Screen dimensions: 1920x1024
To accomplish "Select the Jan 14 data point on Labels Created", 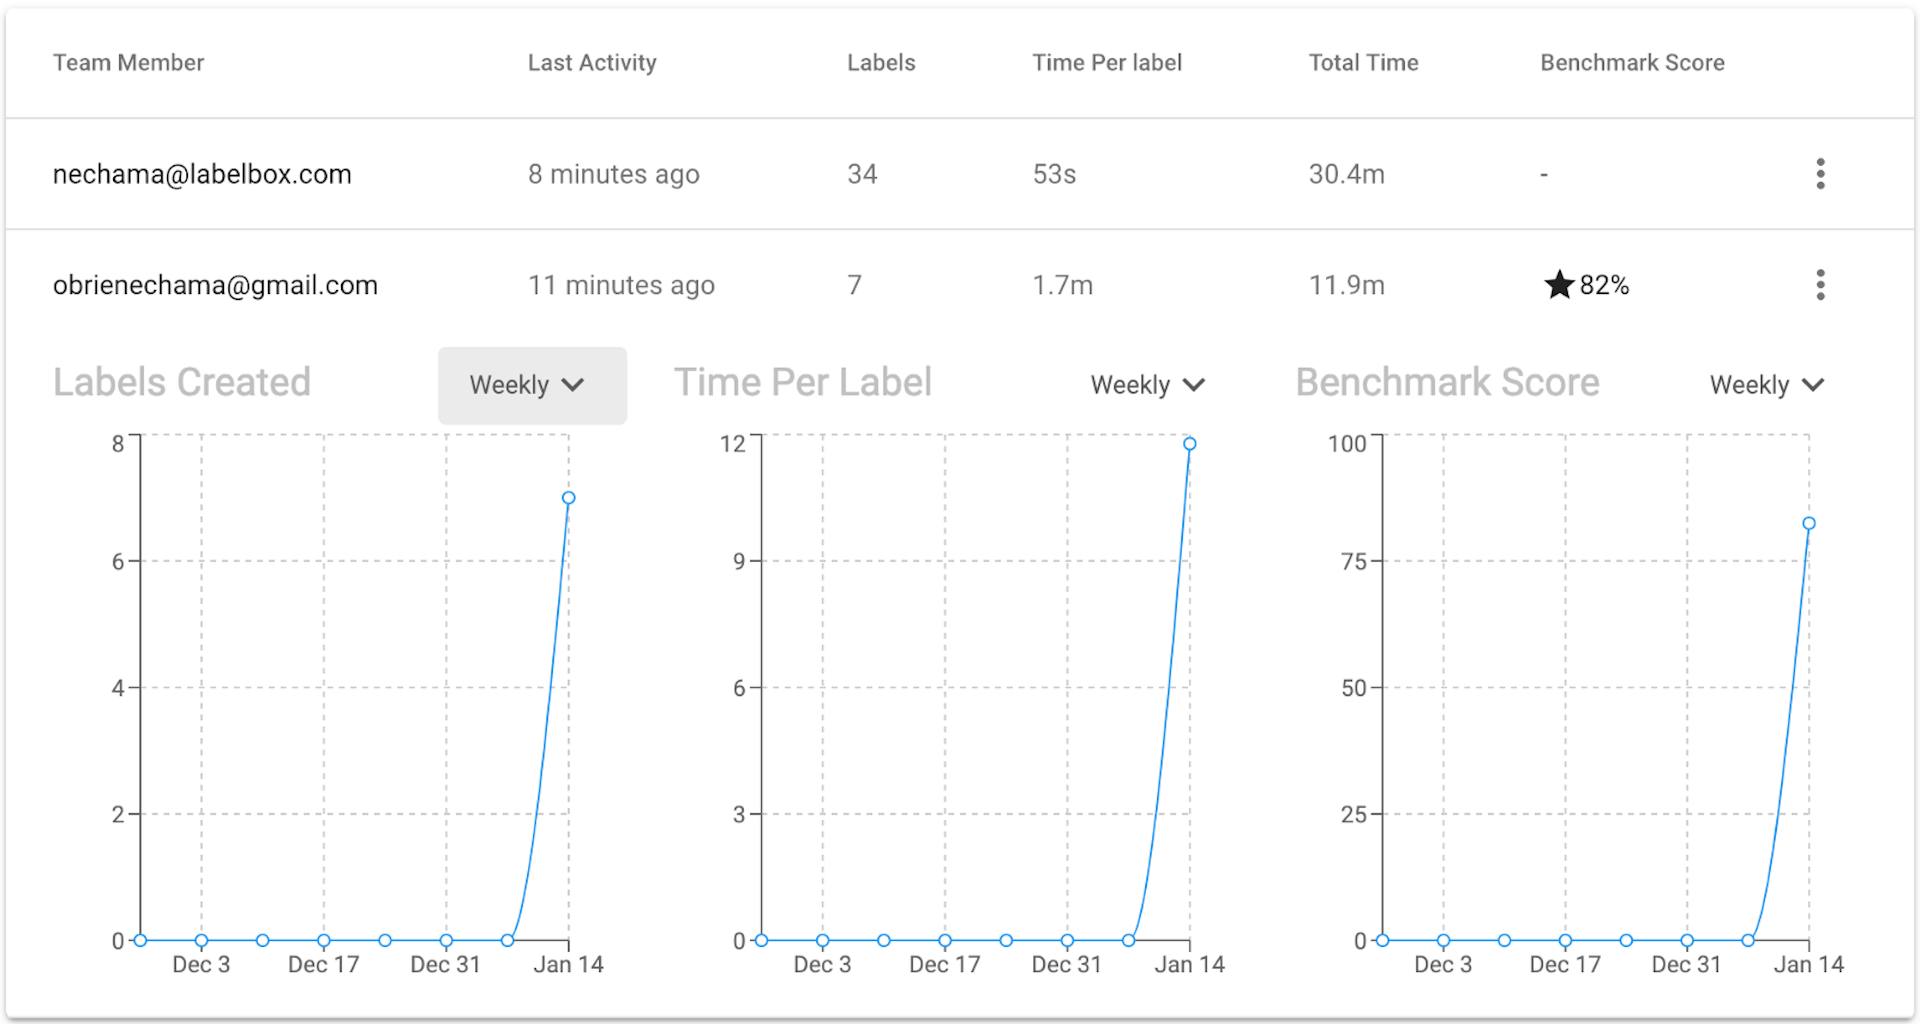I will [x=568, y=496].
